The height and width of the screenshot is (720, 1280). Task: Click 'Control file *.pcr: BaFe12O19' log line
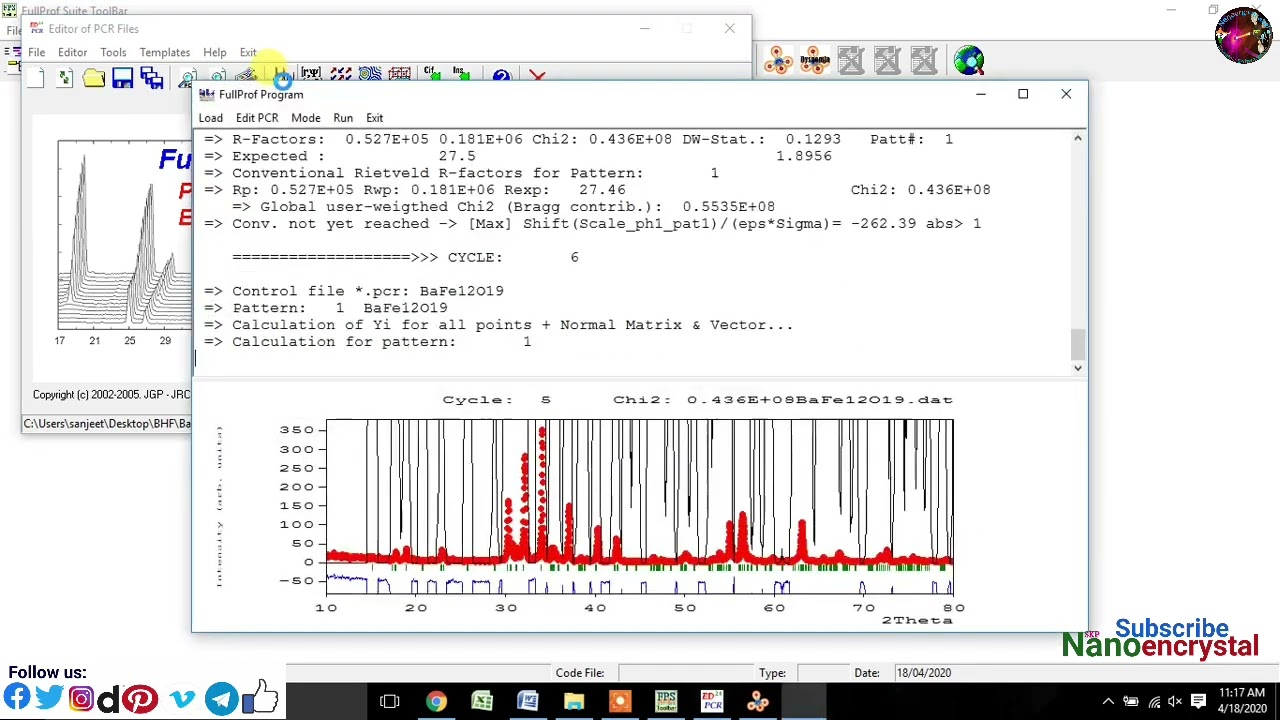pyautogui.click(x=354, y=291)
